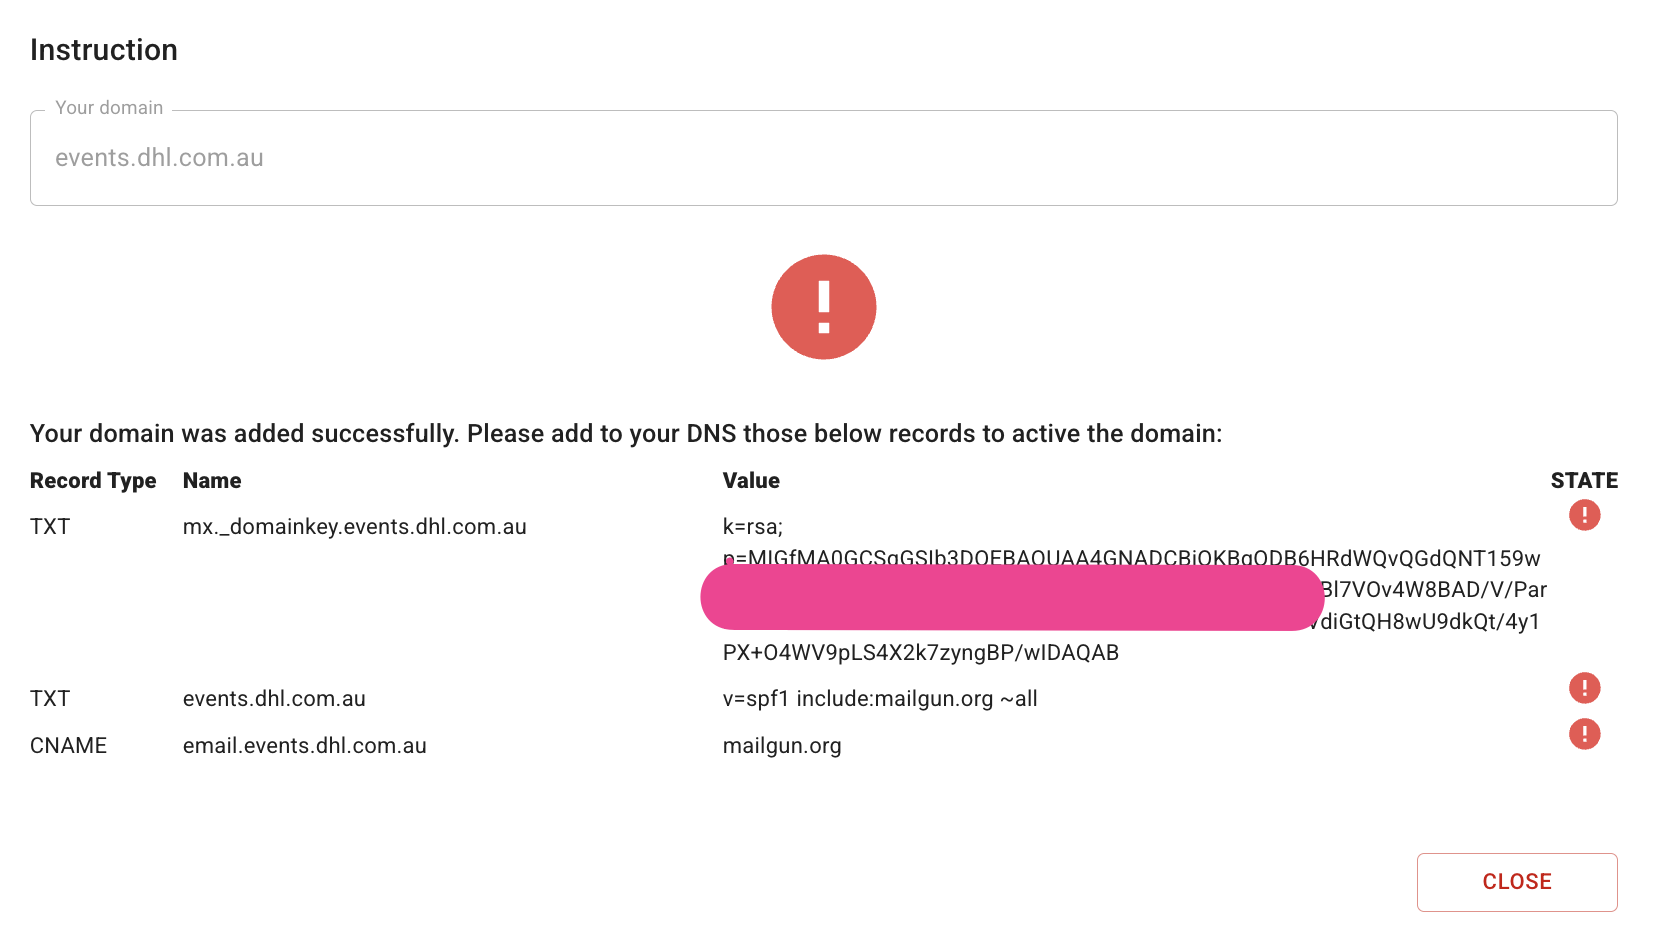Click the Your domain input field
Image resolution: width=1654 pixels, height=944 pixels.
pyautogui.click(x=822, y=158)
